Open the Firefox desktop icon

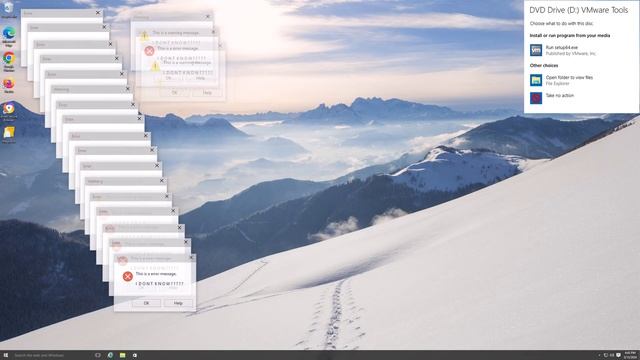pos(9,86)
